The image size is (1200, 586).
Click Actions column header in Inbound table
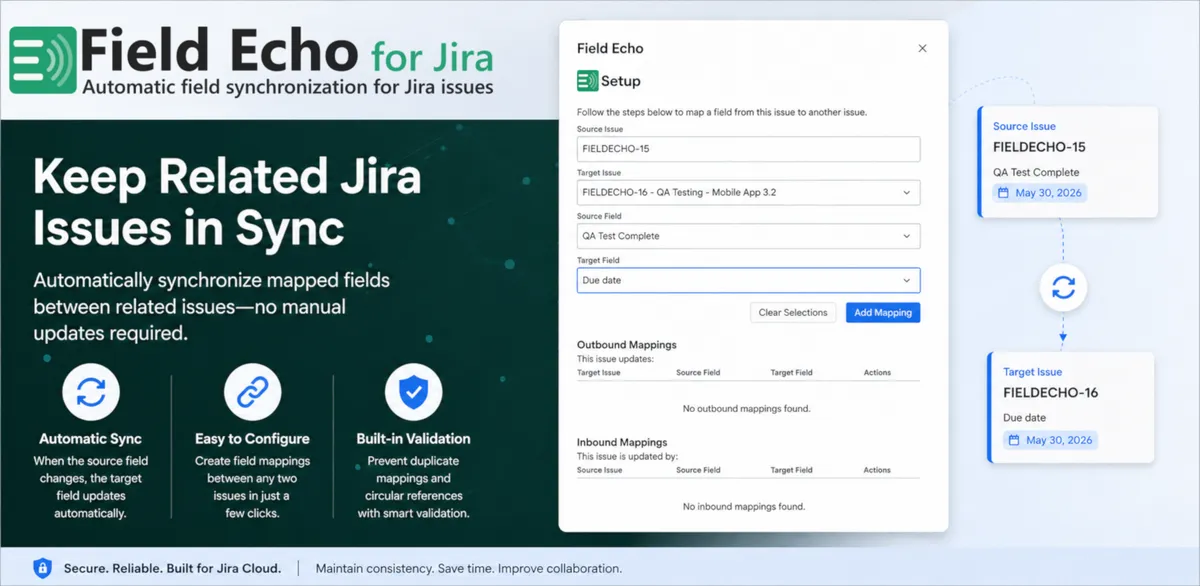[877, 470]
